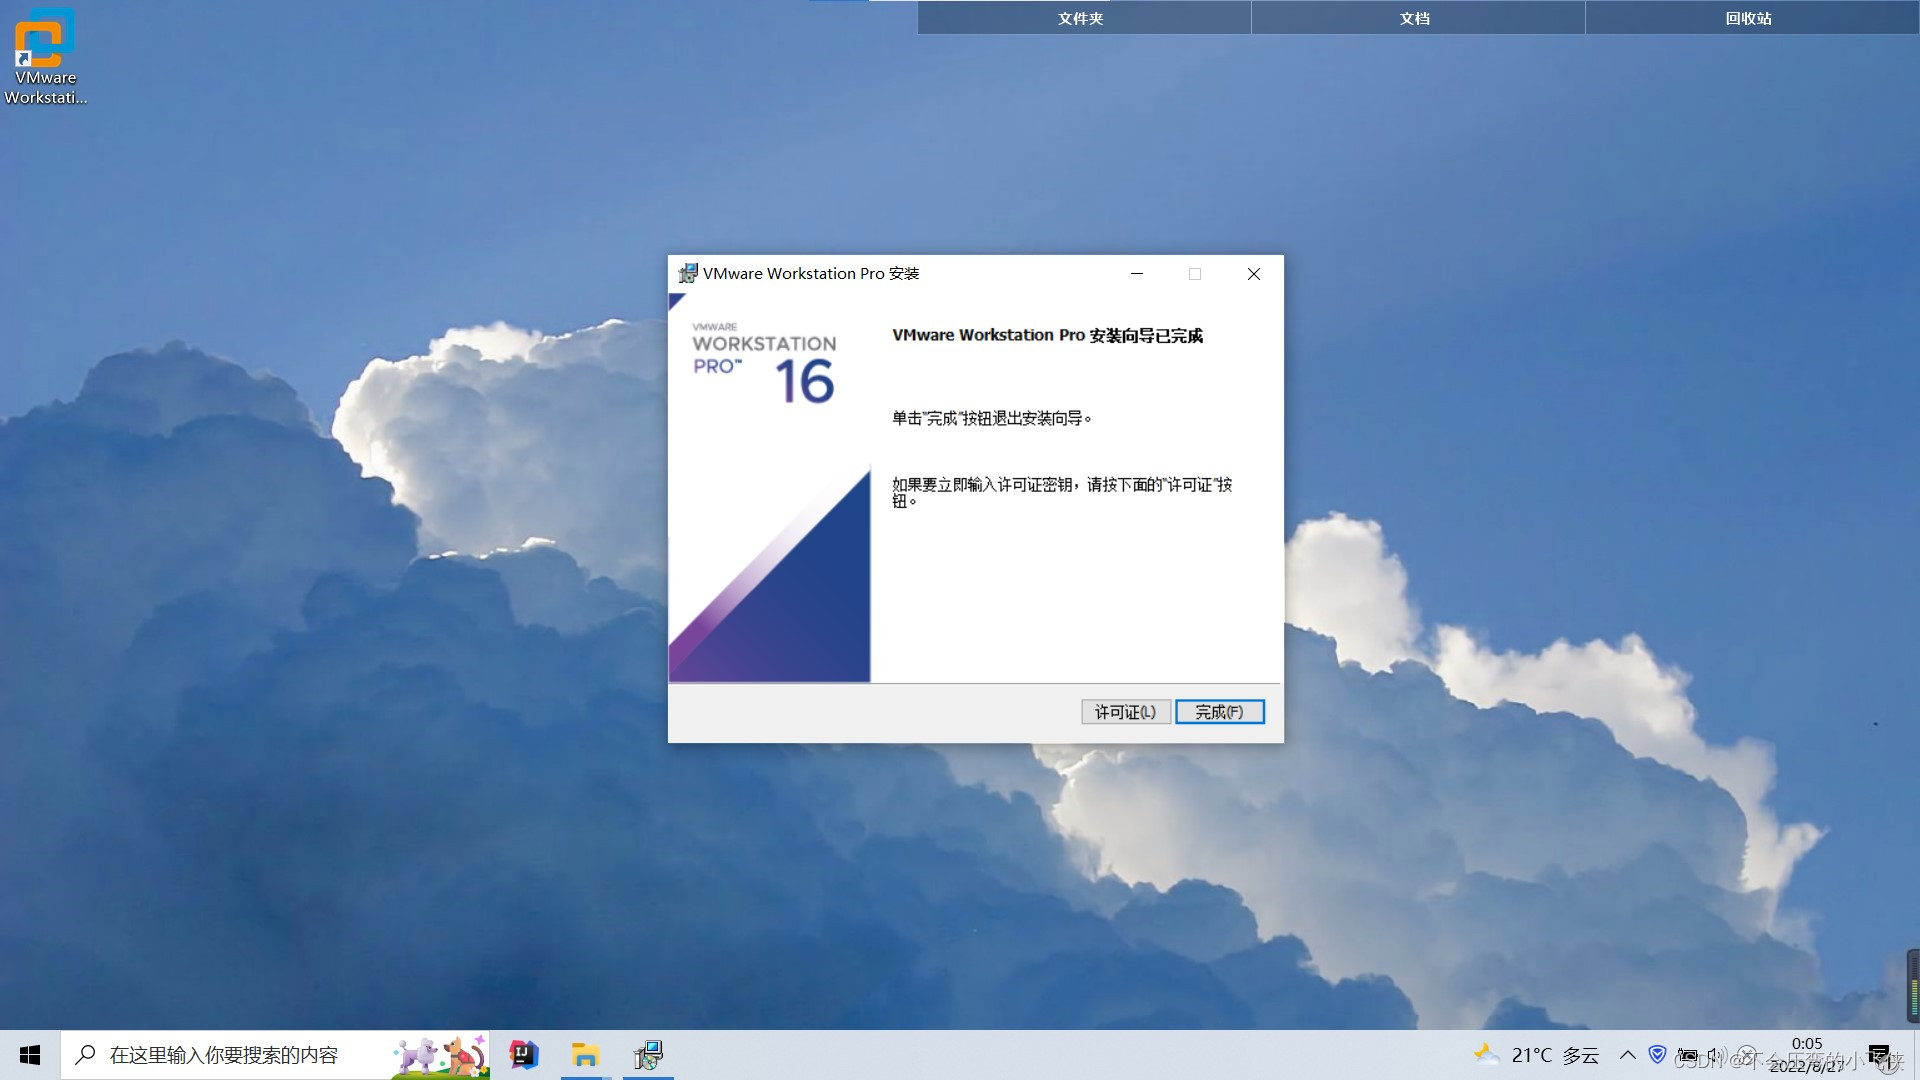Open IntelliJ IDEA from the taskbar

click(x=524, y=1055)
